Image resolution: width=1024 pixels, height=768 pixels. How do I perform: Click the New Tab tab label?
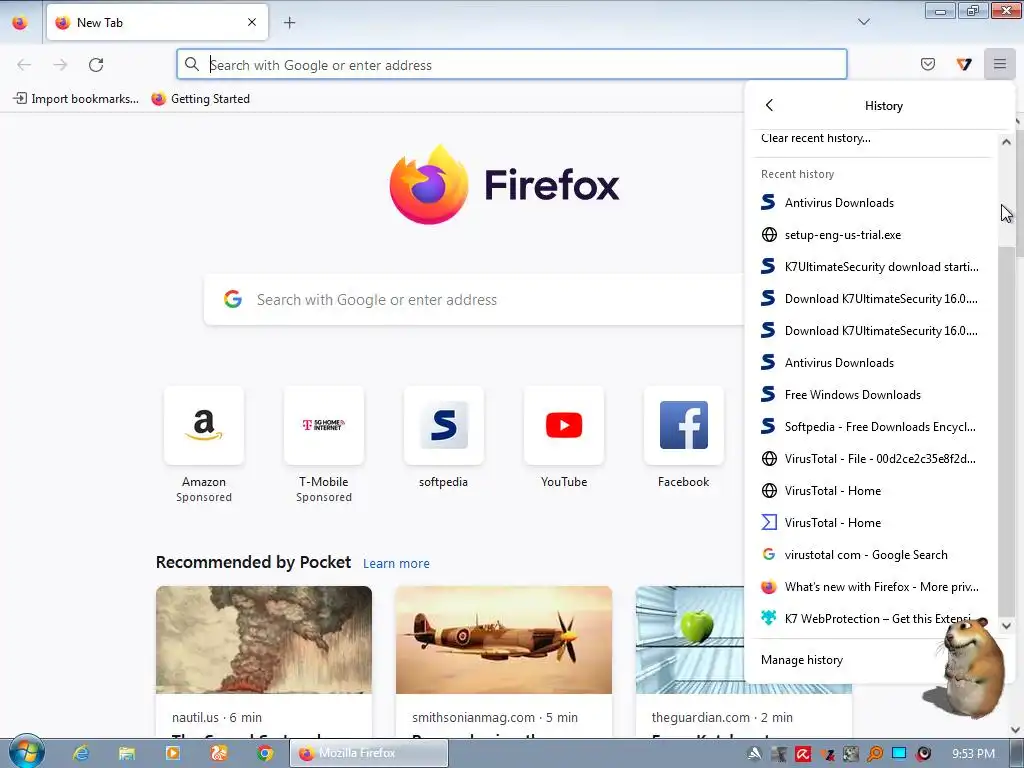click(100, 23)
